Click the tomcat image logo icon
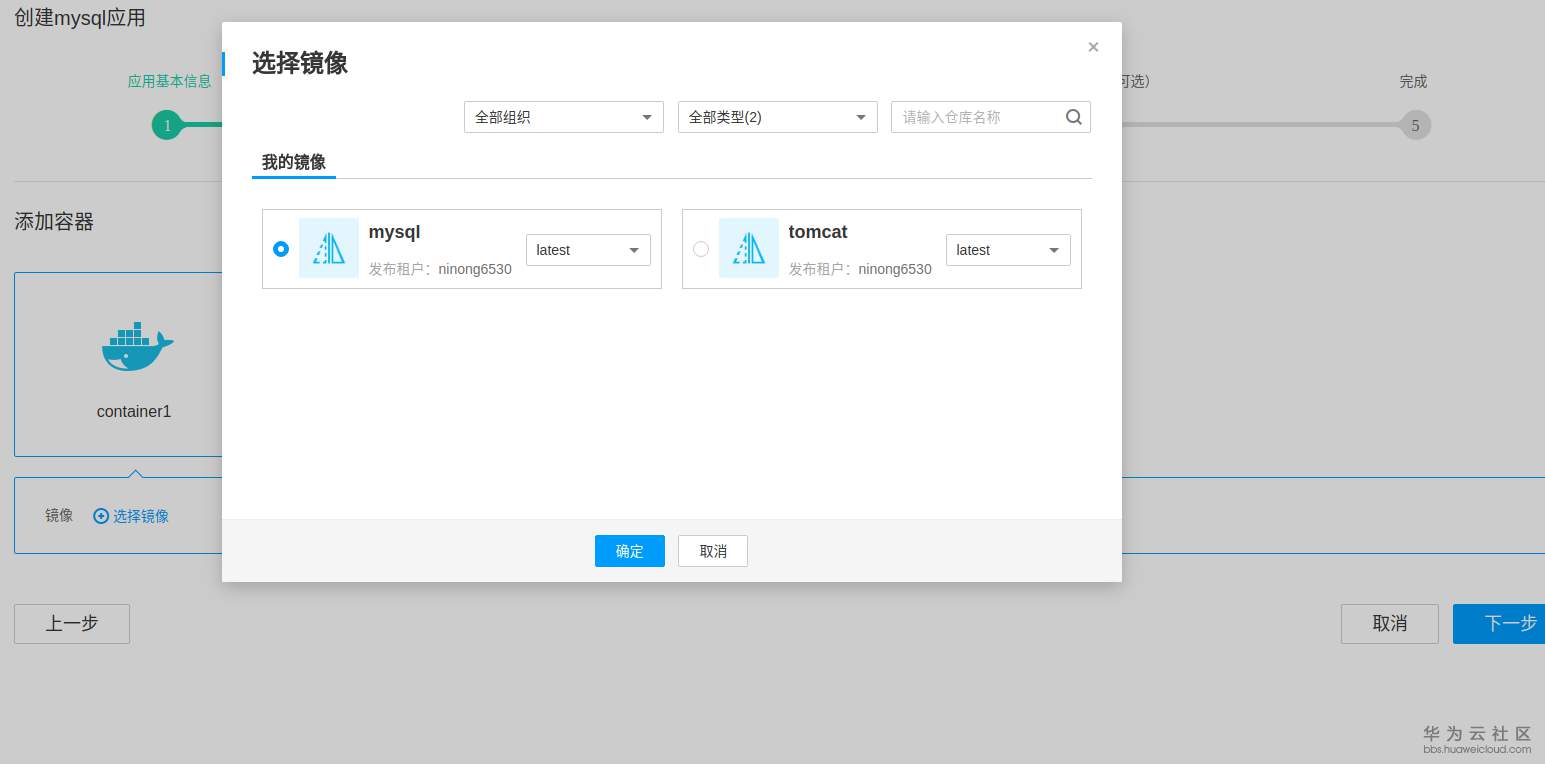This screenshot has width=1545, height=764. (749, 248)
